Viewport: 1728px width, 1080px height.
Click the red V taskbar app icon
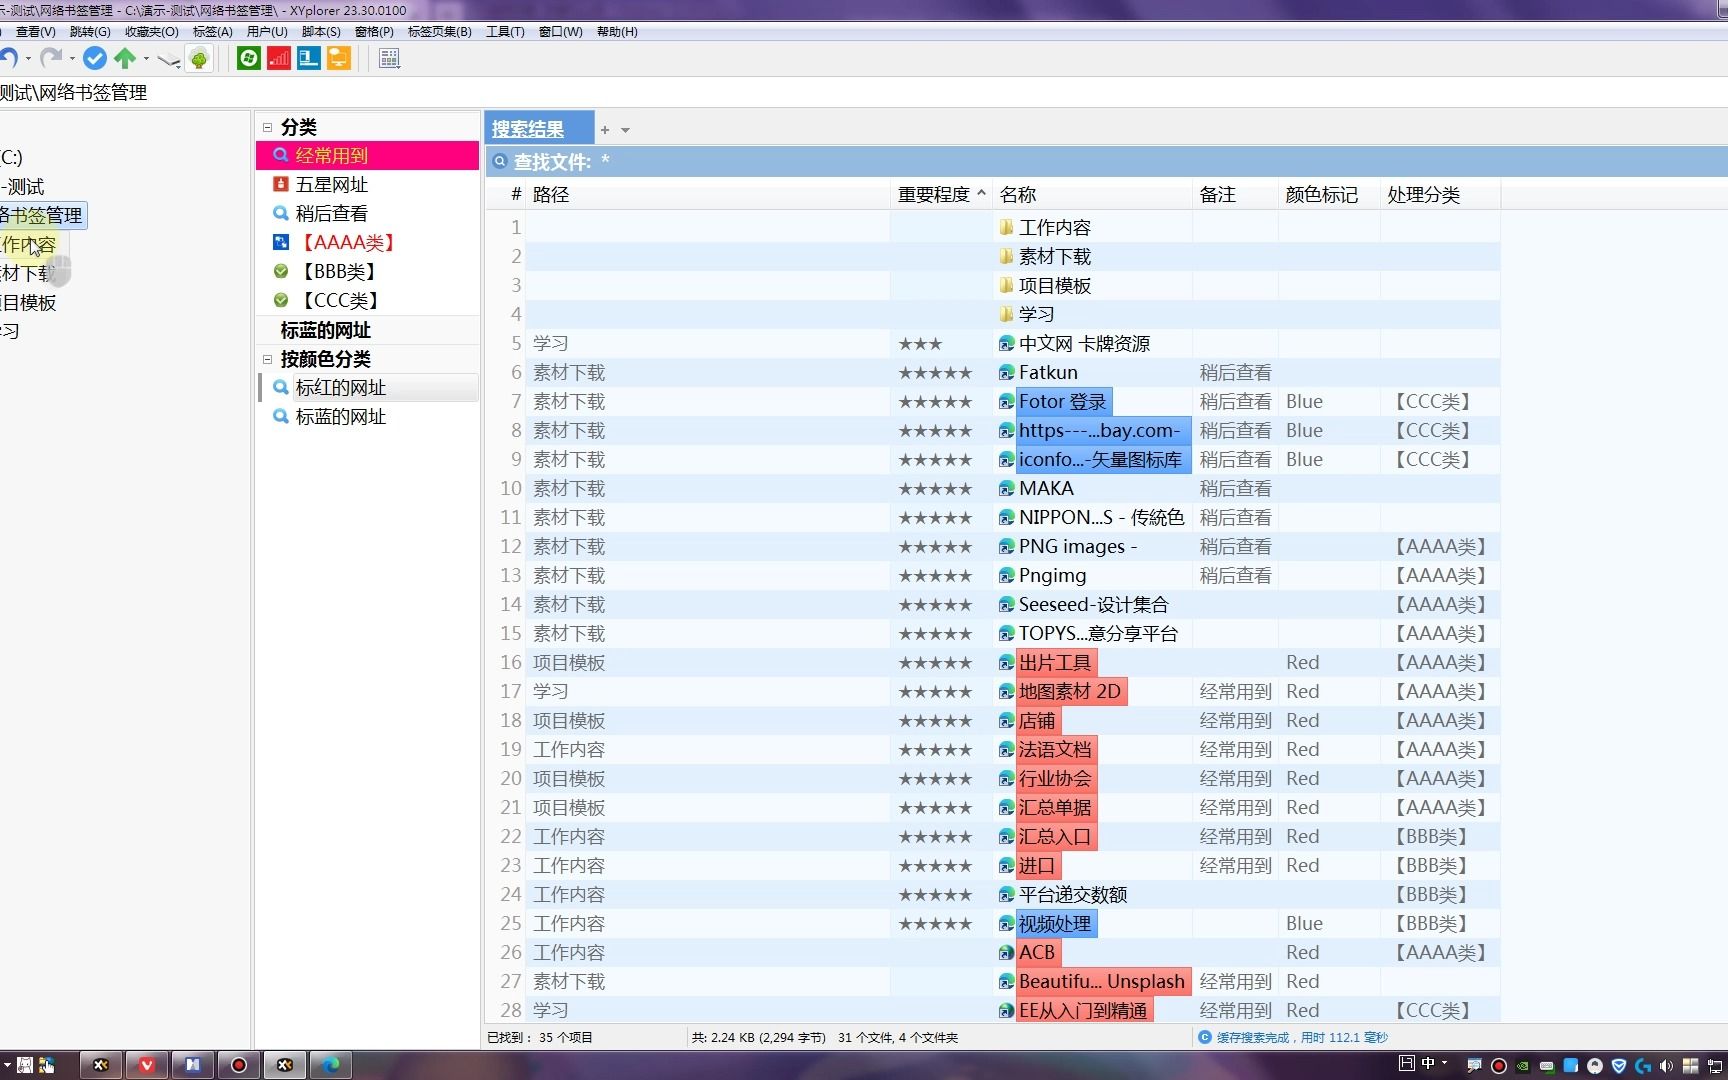(146, 1065)
